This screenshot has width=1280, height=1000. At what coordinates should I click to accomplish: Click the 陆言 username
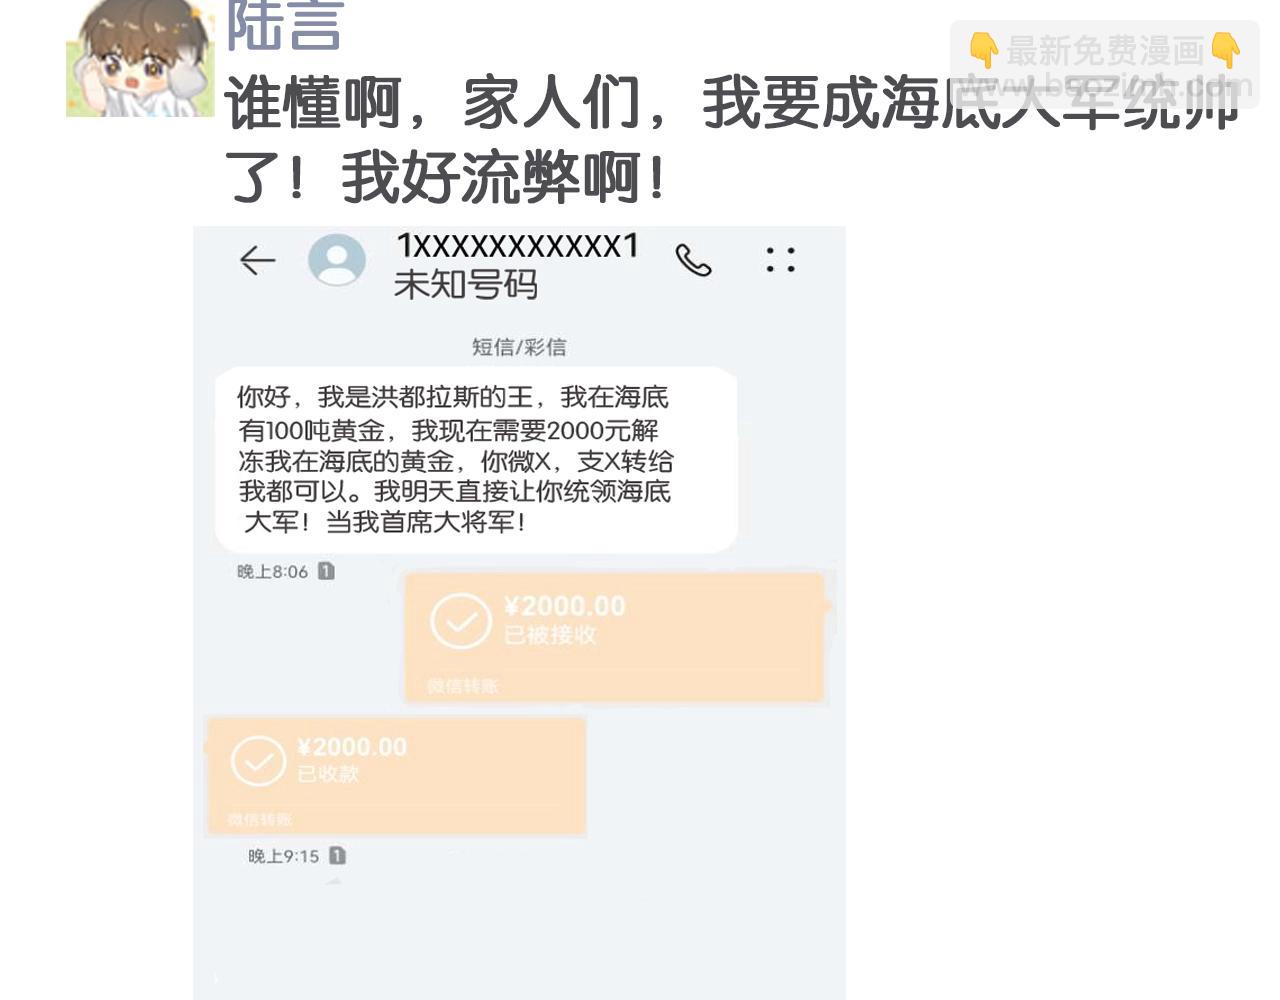pos(284,25)
